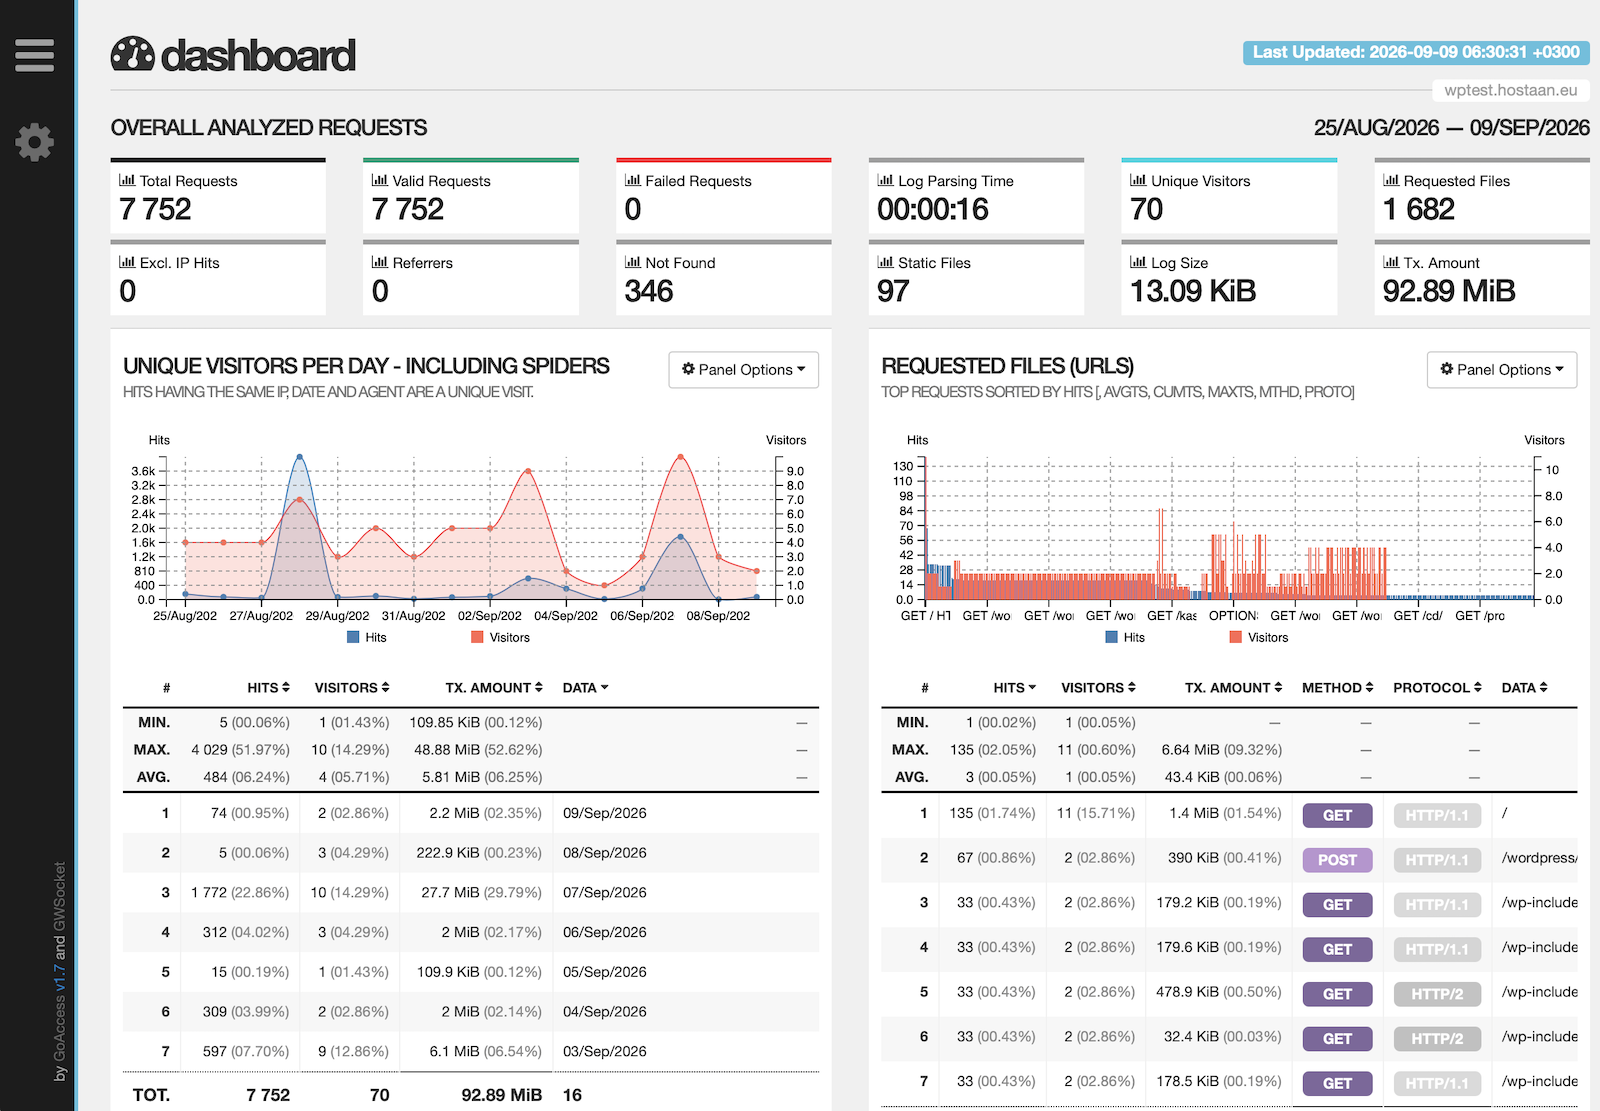Viewport: 1600px width, 1111px height.
Task: Open the GWSocket link in sidebar
Action: [x=60, y=895]
